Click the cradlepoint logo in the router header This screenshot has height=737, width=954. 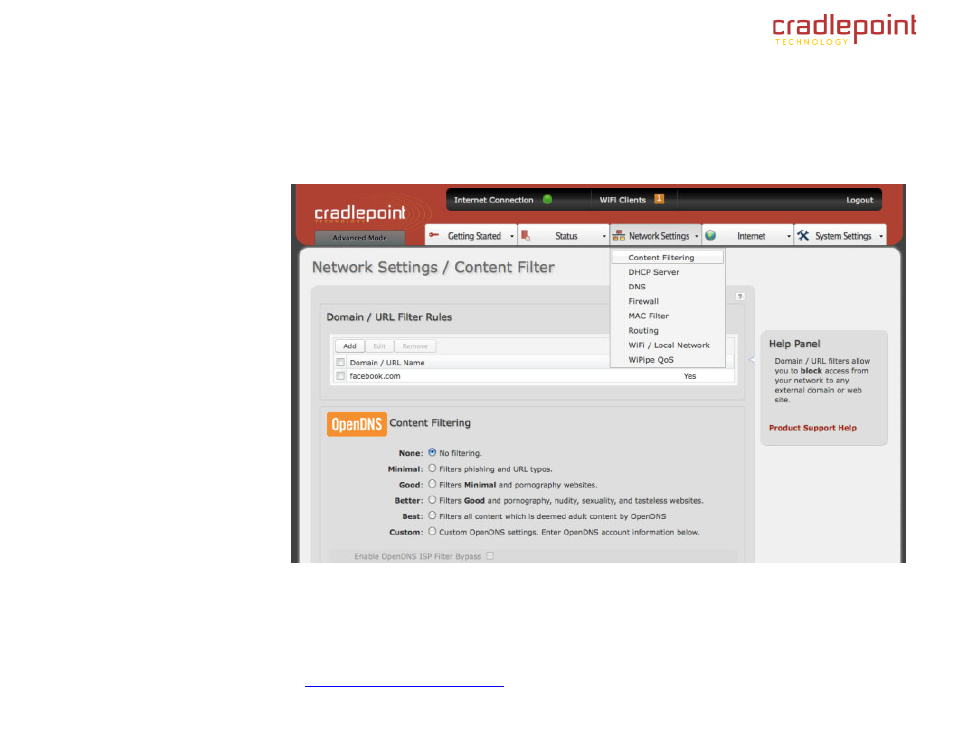[360, 213]
